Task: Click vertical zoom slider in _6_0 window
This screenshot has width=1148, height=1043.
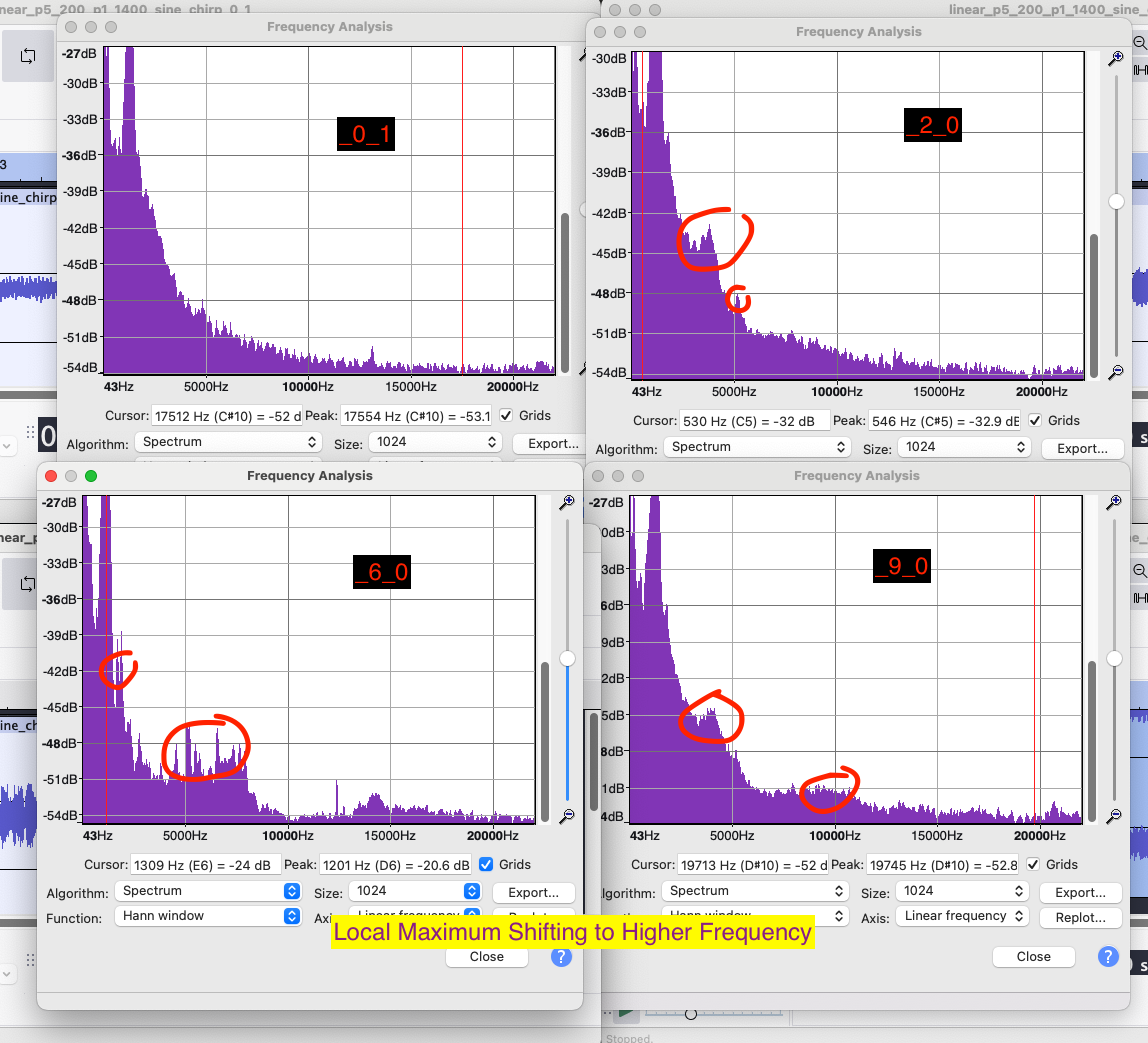Action: coord(567,658)
